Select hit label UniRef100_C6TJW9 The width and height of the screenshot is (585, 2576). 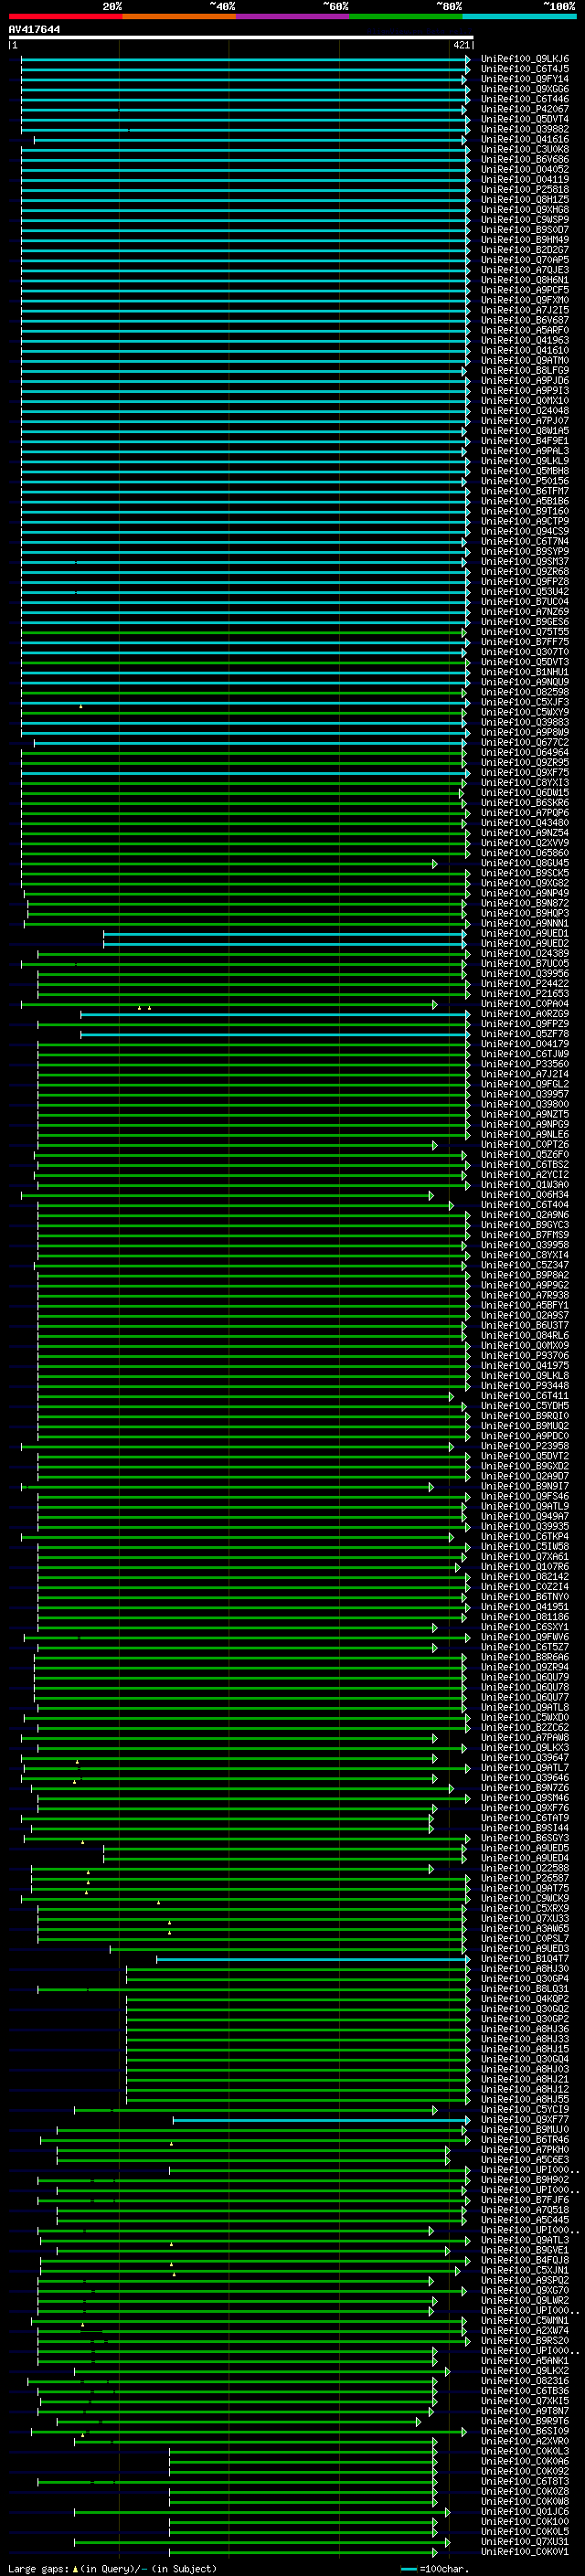(524, 1054)
